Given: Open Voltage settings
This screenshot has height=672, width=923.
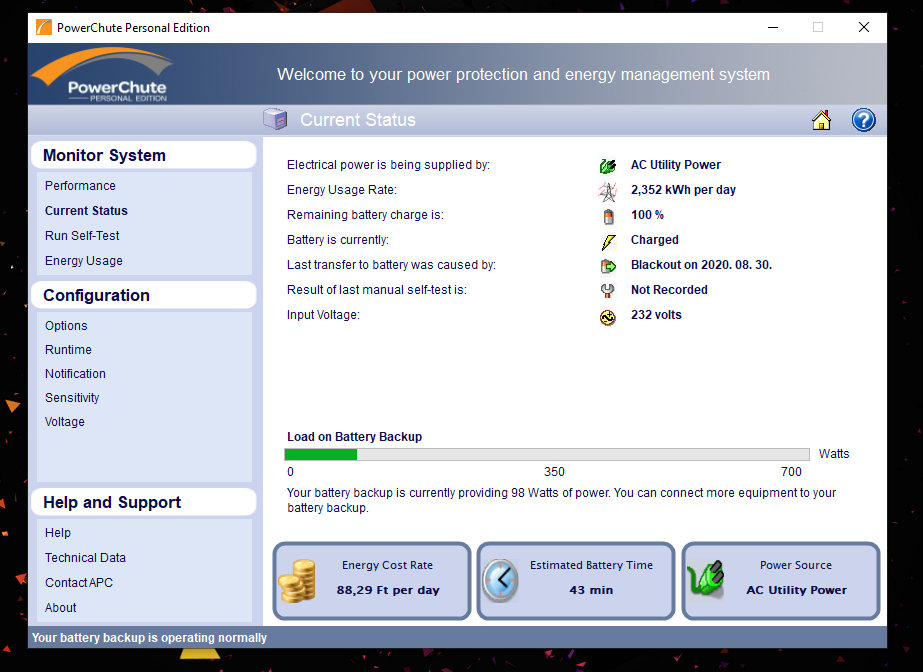Looking at the screenshot, I should pyautogui.click(x=65, y=422).
